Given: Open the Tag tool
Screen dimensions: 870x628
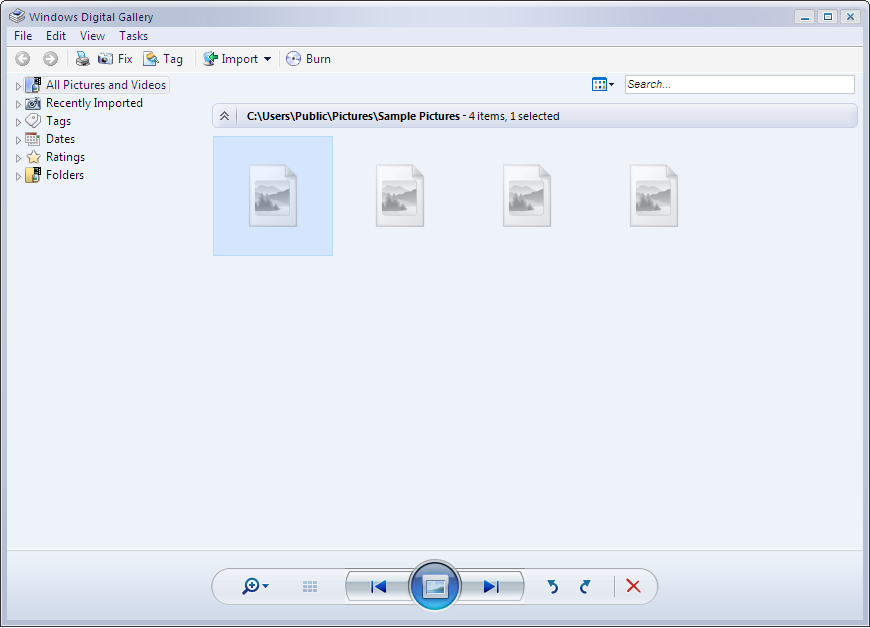Looking at the screenshot, I should pyautogui.click(x=163, y=59).
